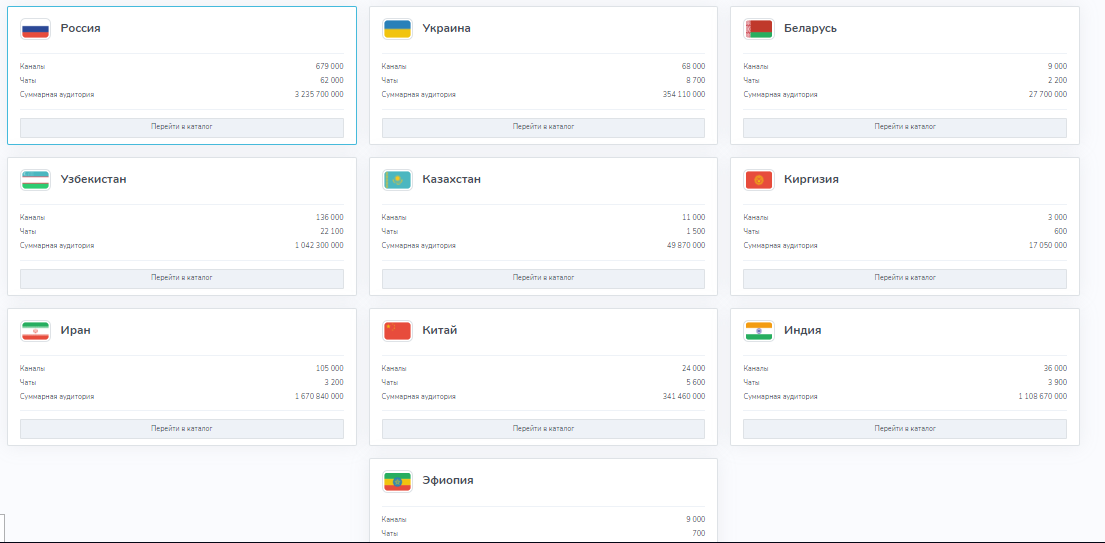Select the Iran flag icon

point(35,331)
